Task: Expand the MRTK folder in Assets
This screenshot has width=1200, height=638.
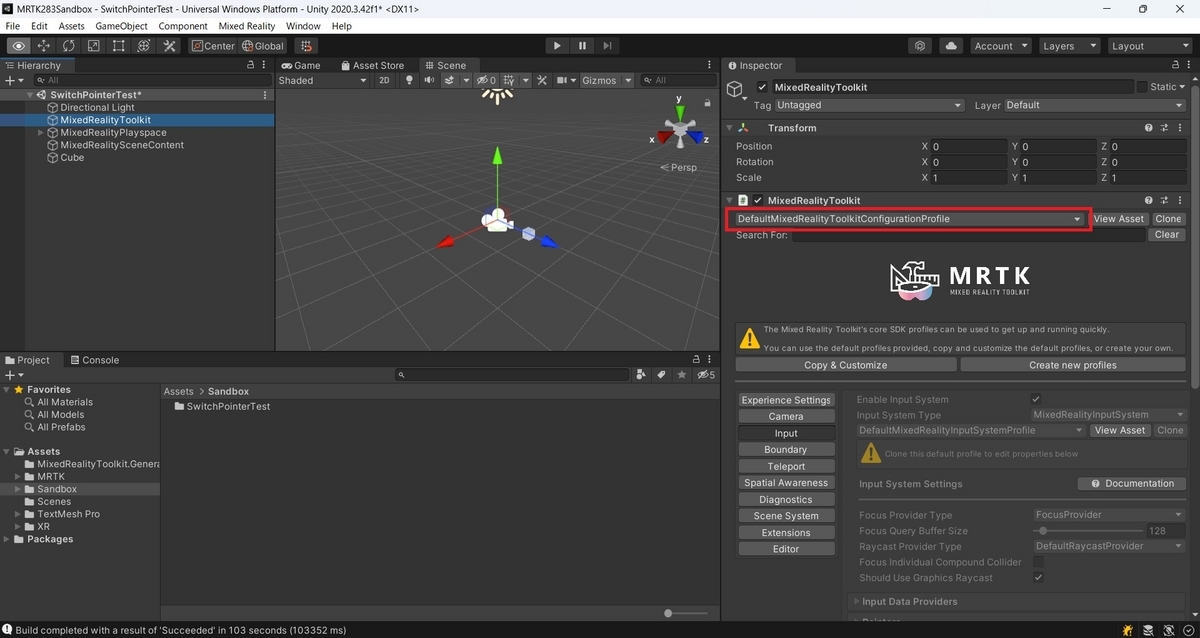Action: (x=19, y=477)
